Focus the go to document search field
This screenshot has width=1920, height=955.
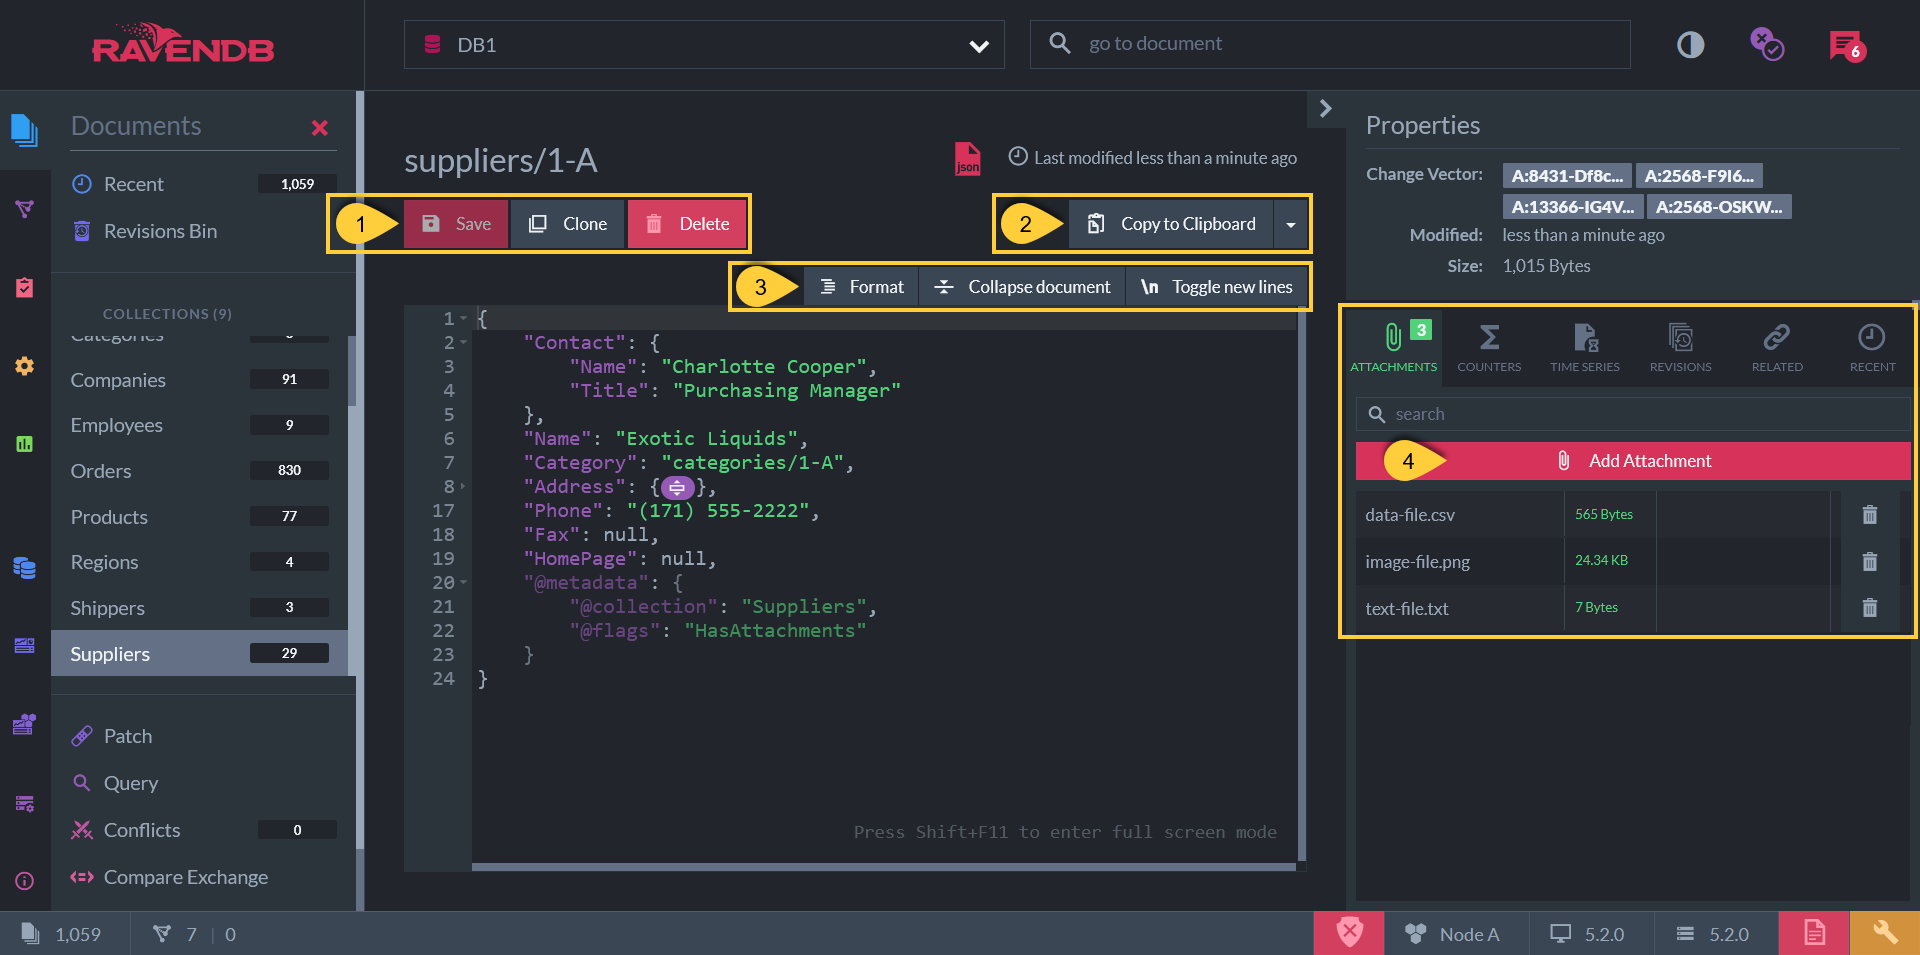coord(1330,44)
